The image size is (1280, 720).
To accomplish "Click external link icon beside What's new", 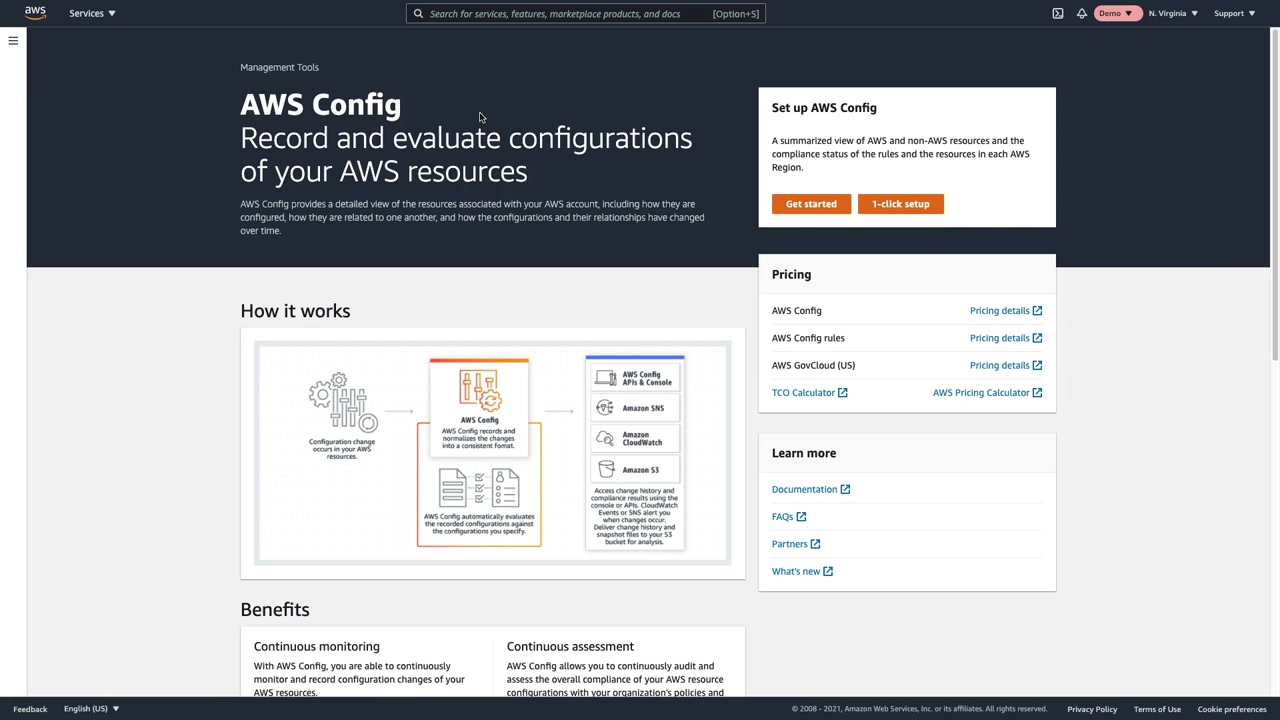I will pos(828,572).
